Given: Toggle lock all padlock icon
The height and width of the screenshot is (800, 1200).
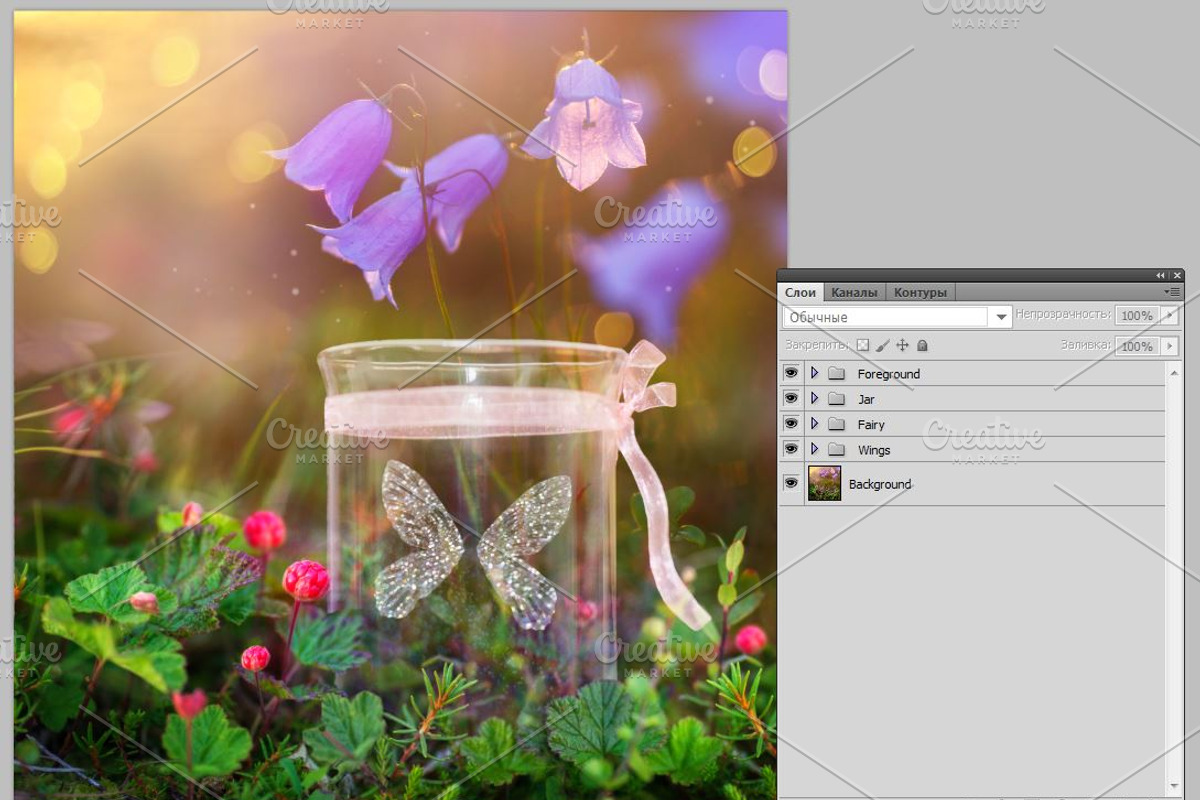Looking at the screenshot, I should point(922,345).
